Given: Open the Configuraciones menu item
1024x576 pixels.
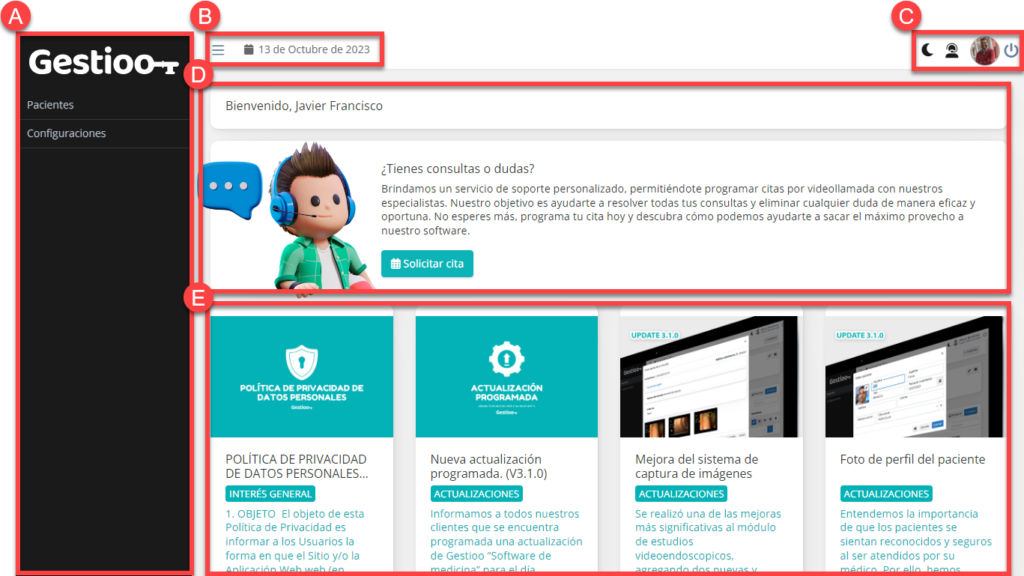Looking at the screenshot, I should click(66, 133).
